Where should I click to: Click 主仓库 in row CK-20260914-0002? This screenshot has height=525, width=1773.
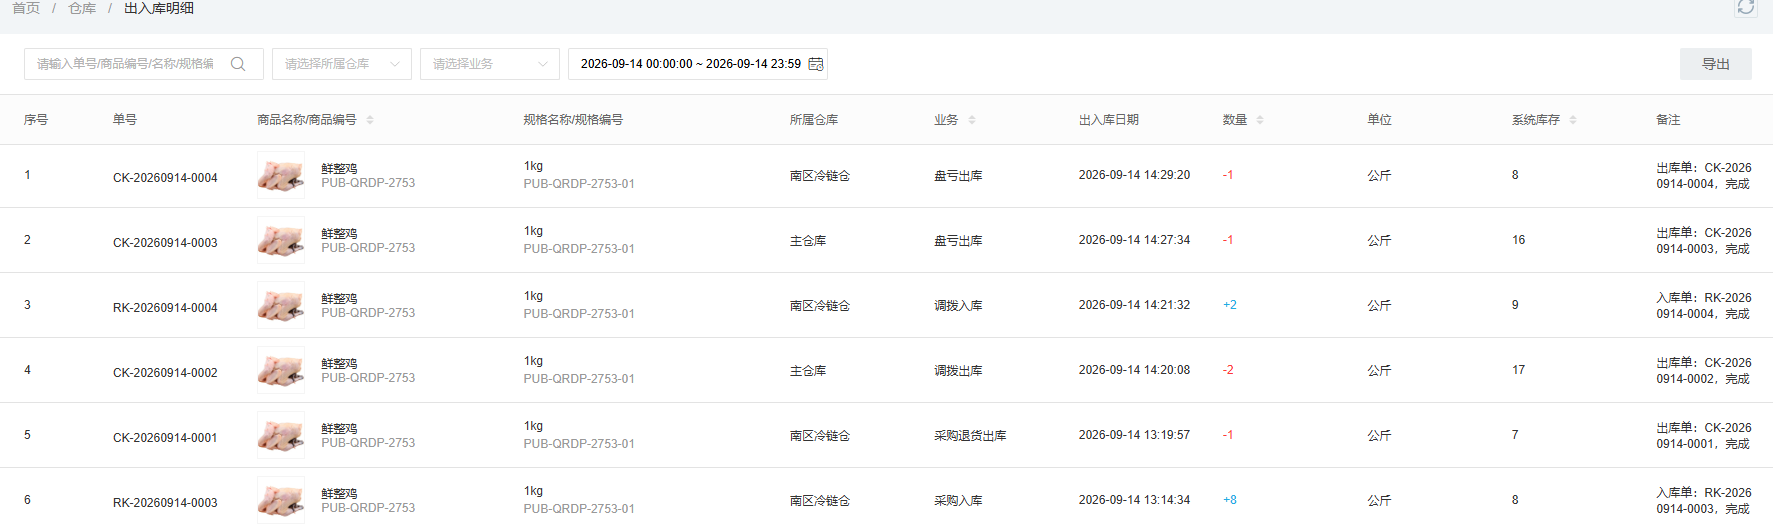click(808, 371)
